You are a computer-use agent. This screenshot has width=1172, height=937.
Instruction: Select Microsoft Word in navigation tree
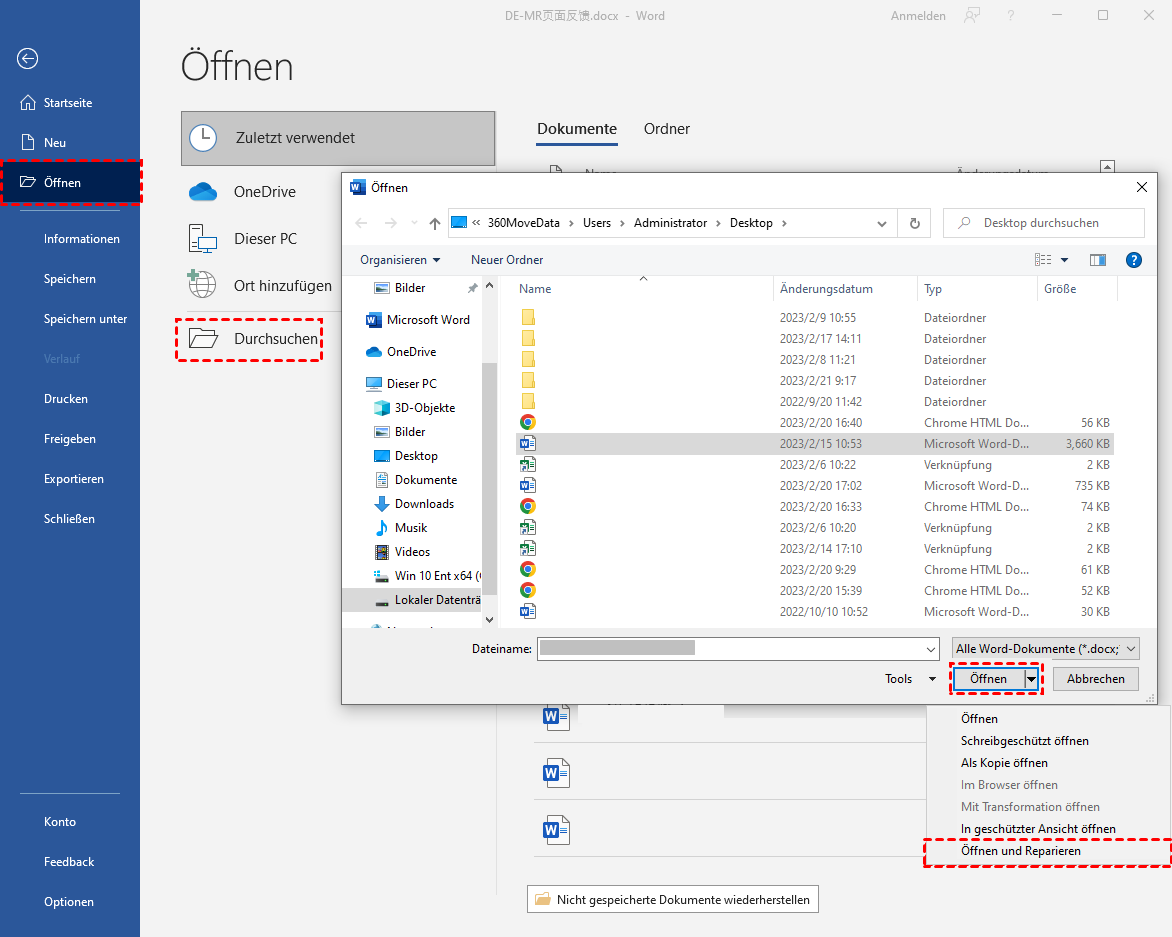(418, 320)
